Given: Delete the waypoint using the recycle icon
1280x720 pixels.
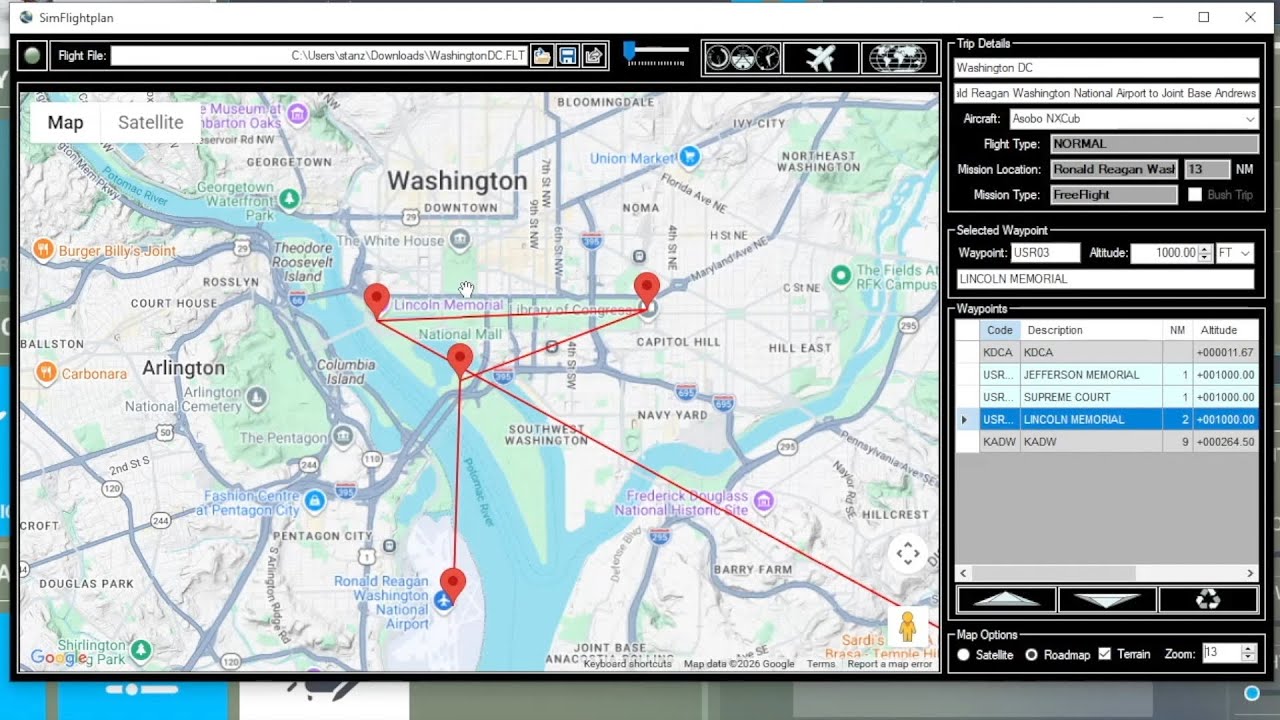Looking at the screenshot, I should 1208,599.
